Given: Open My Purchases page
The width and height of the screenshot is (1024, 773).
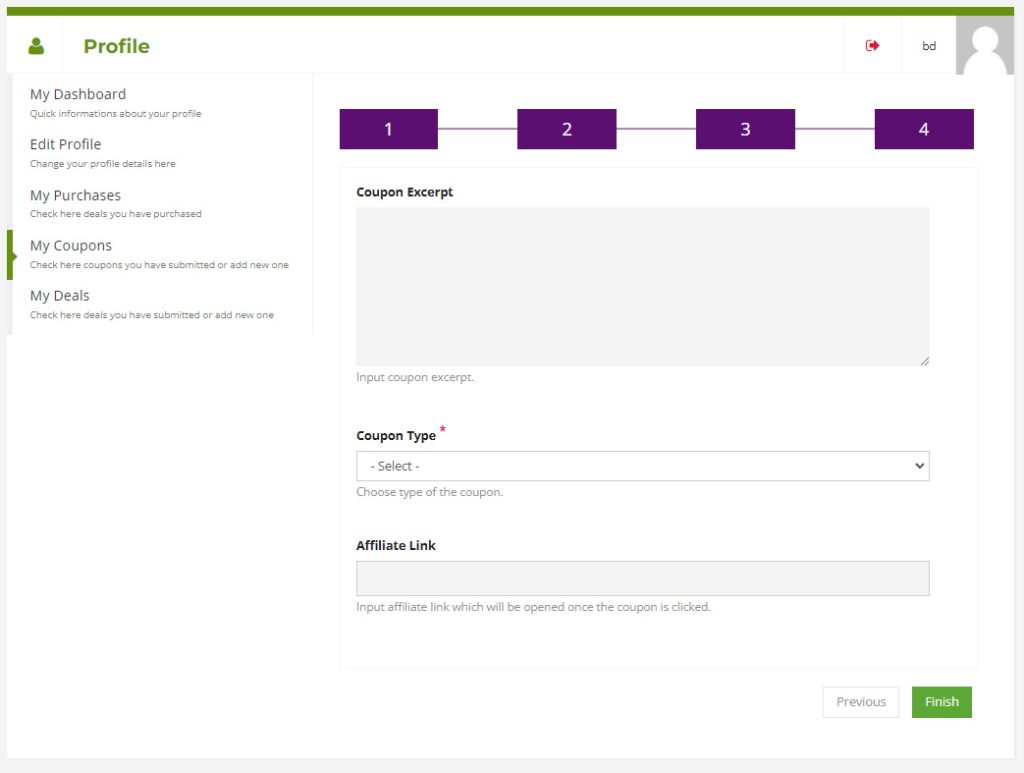Looking at the screenshot, I should click(75, 195).
